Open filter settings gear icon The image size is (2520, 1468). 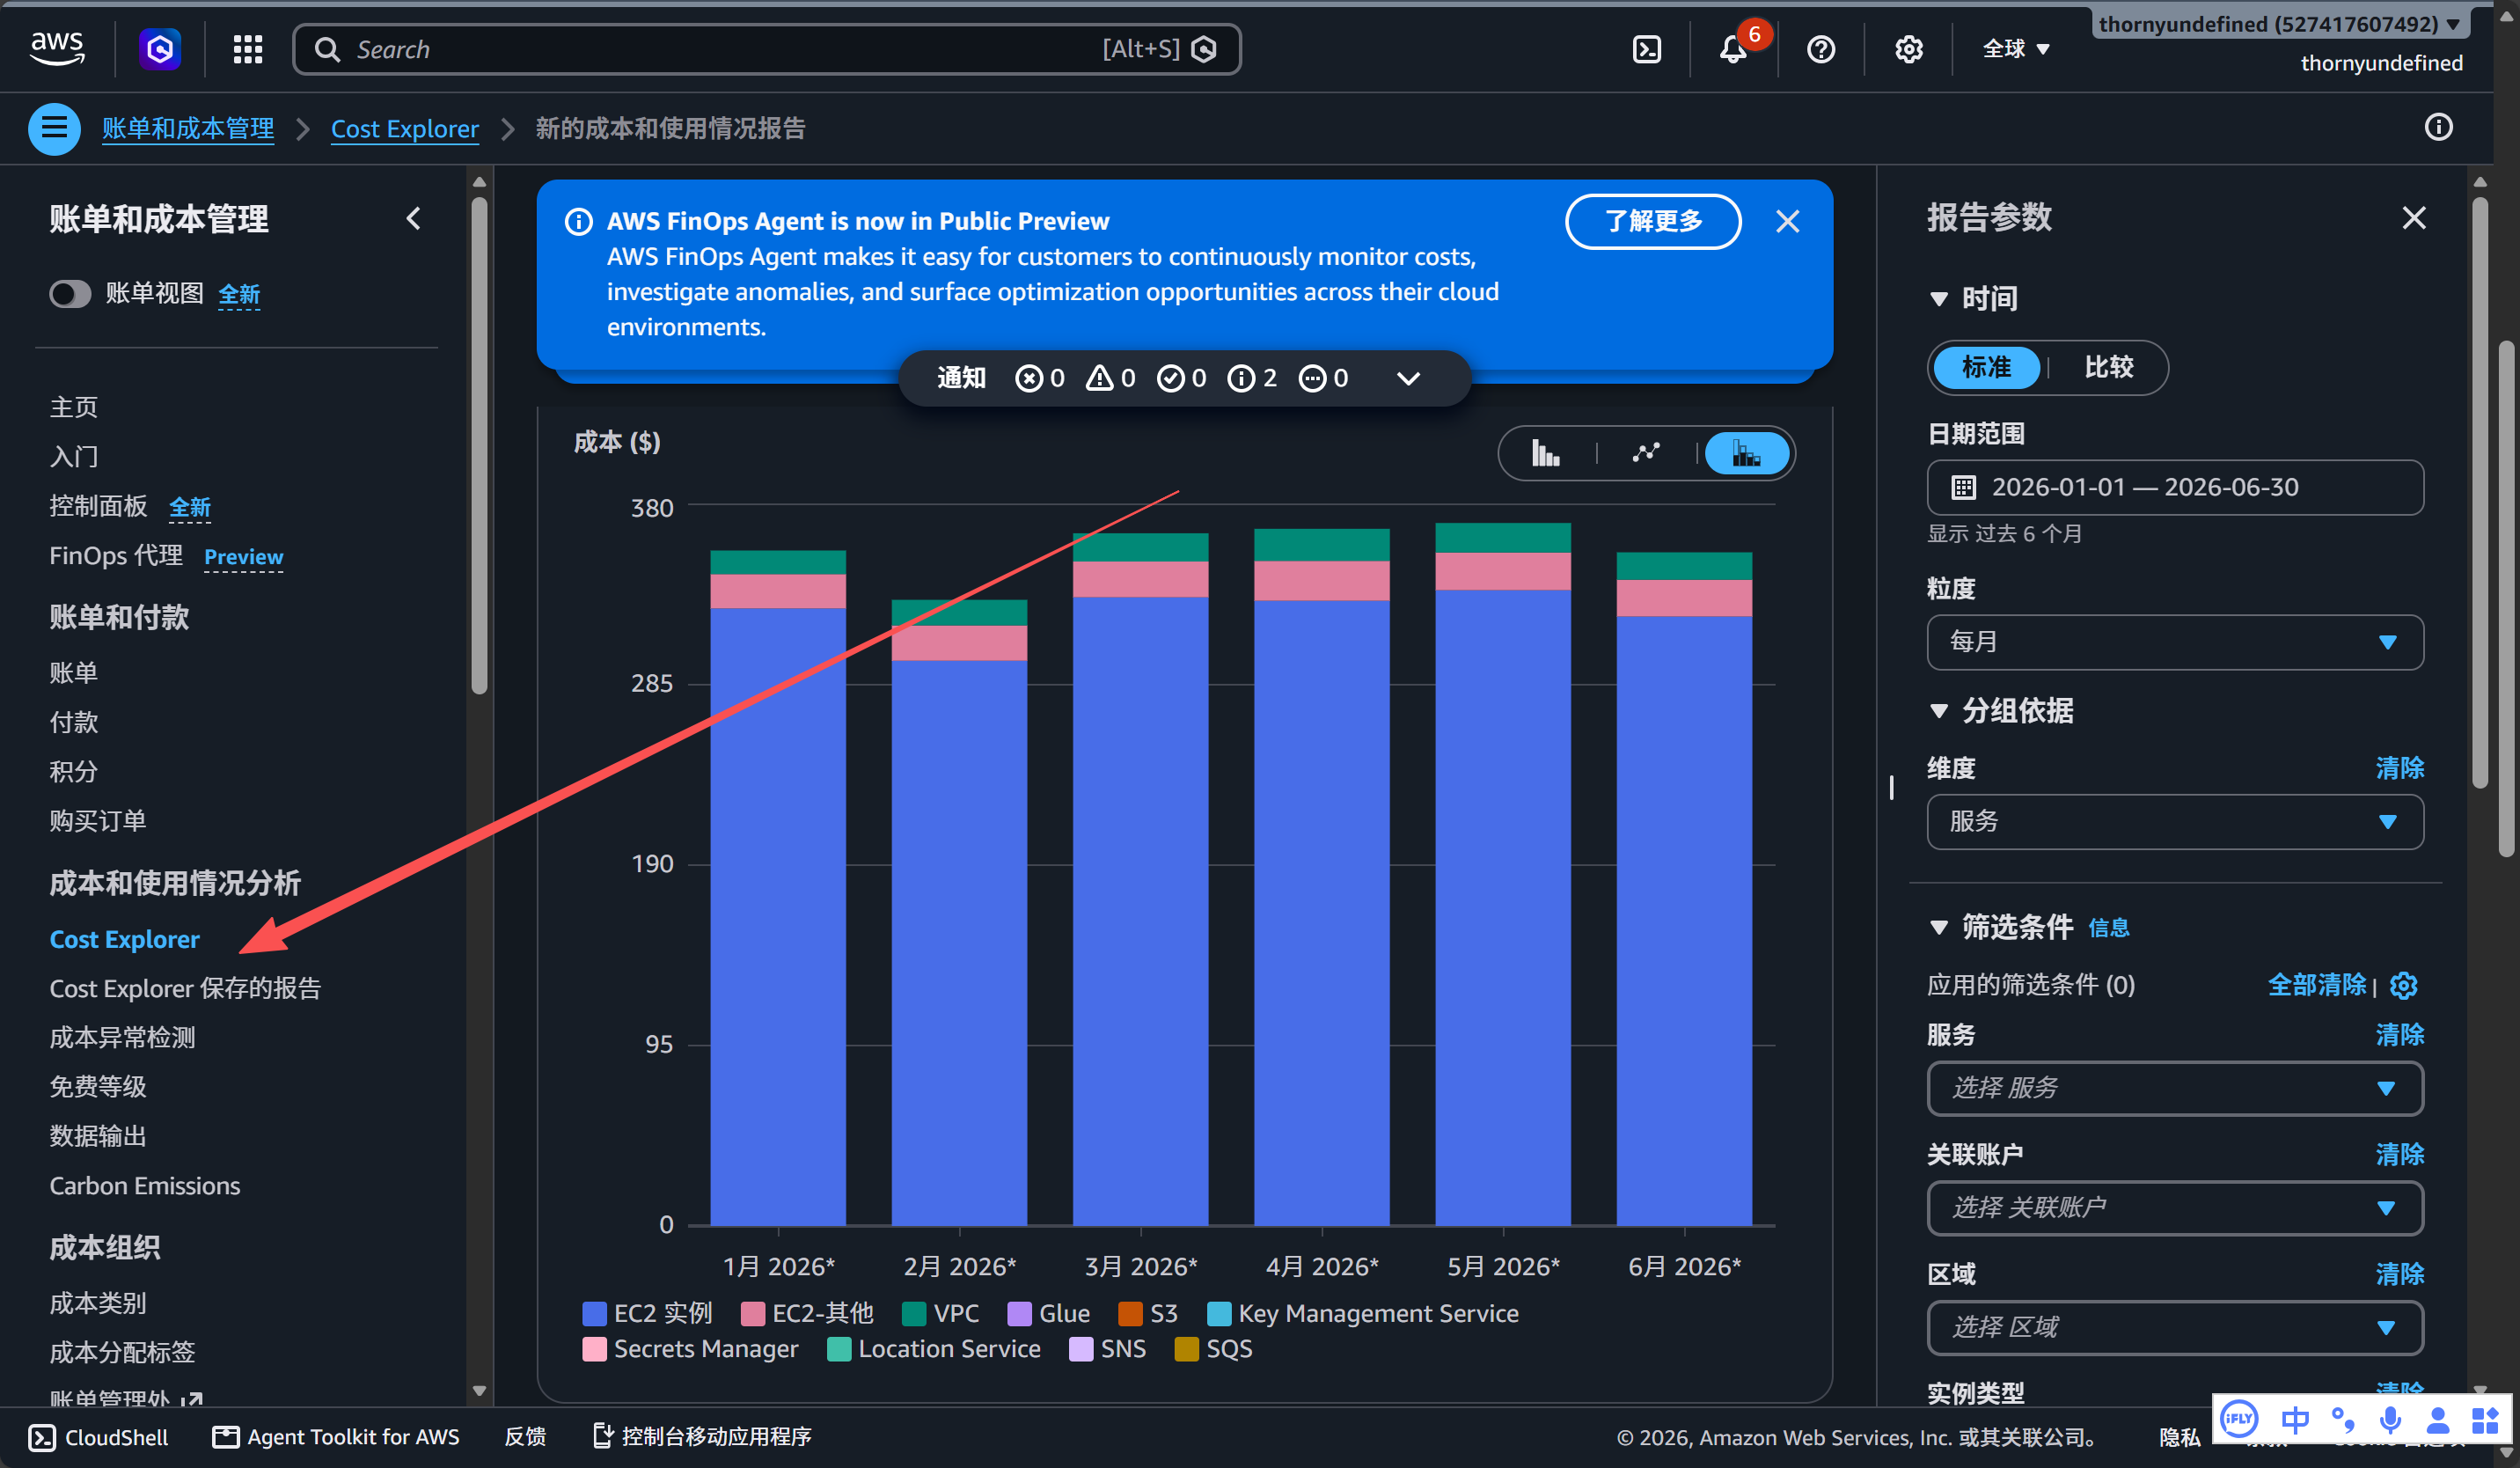click(x=2404, y=985)
